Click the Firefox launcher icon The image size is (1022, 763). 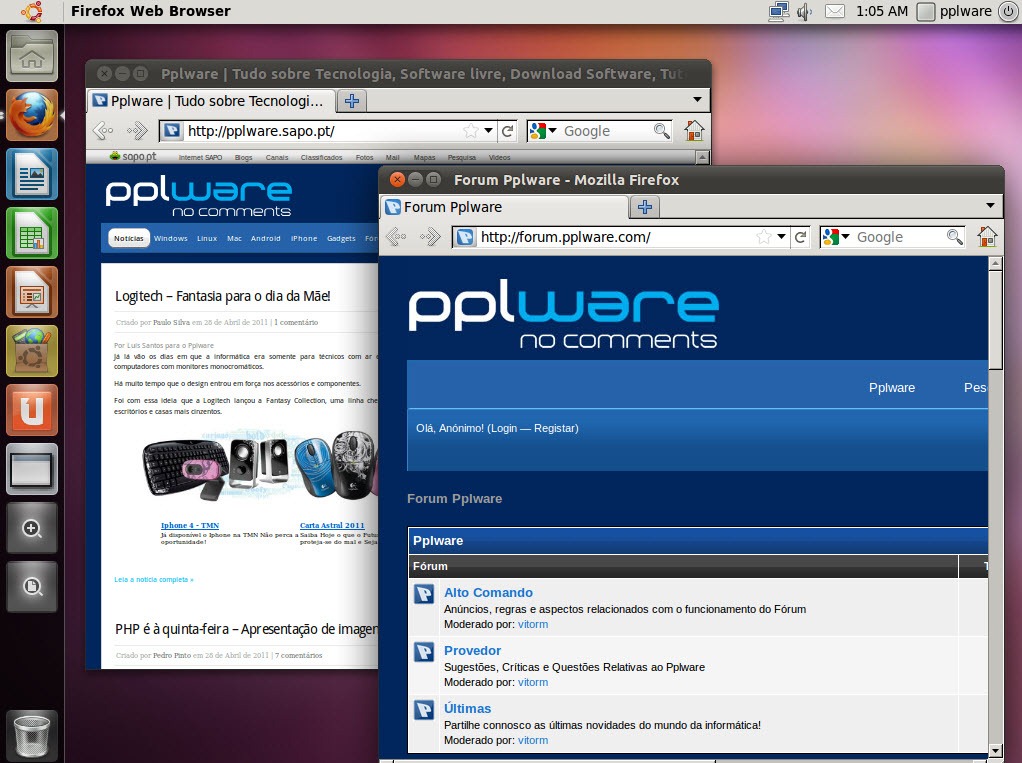pyautogui.click(x=32, y=115)
